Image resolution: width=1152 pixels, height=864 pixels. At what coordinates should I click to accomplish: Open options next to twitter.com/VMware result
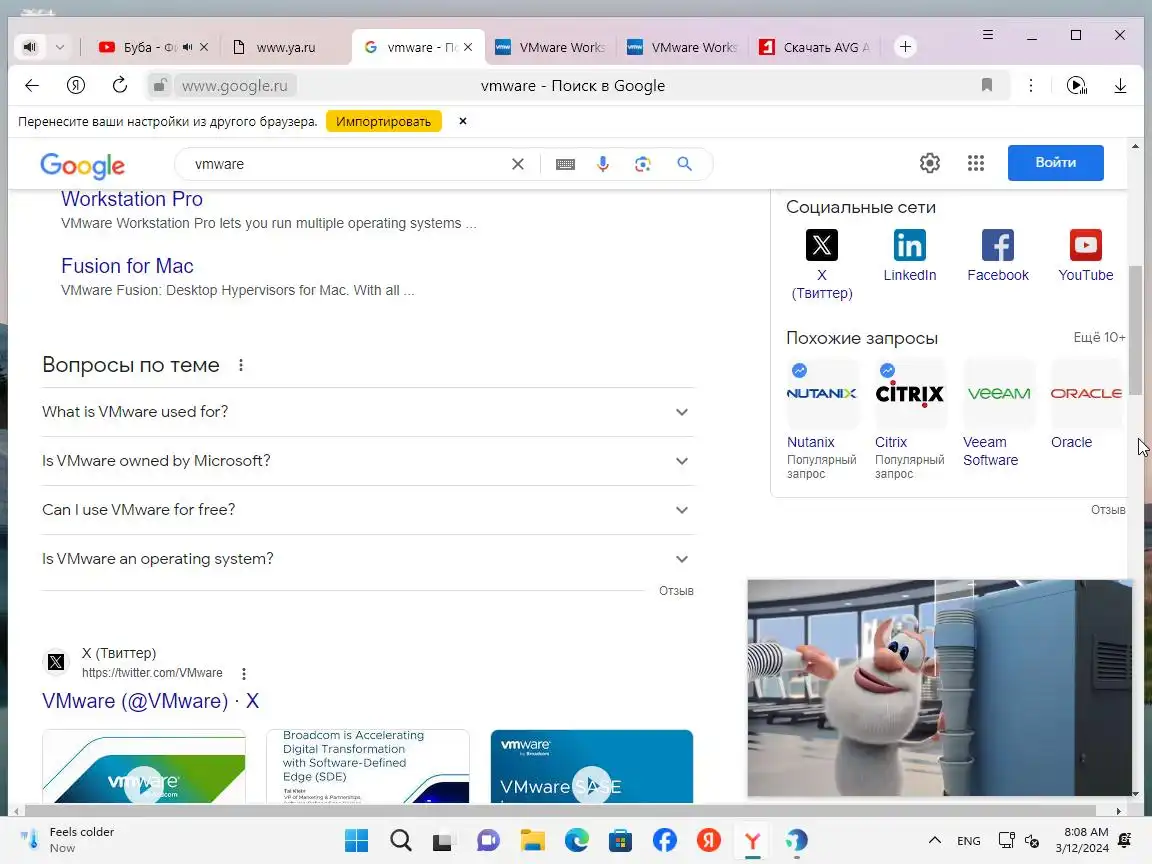[244, 673]
